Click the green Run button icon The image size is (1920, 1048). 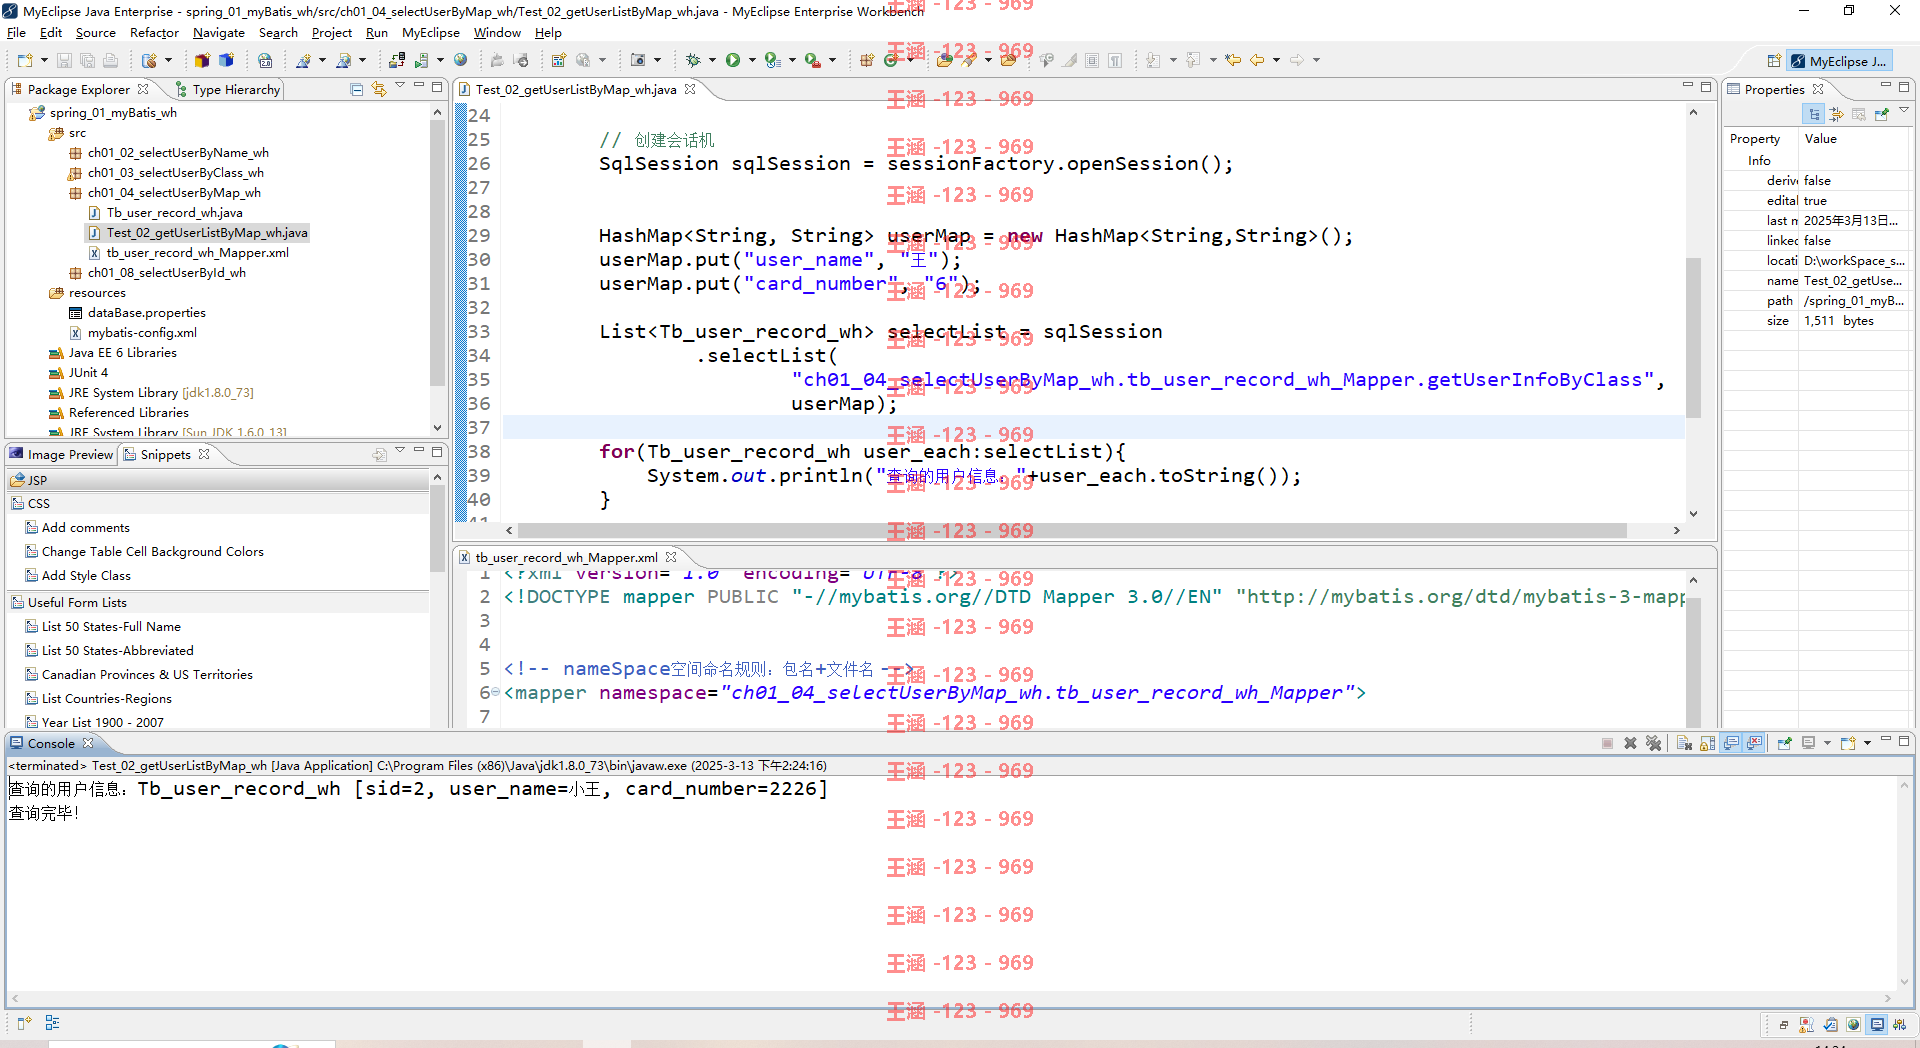[x=733, y=60]
